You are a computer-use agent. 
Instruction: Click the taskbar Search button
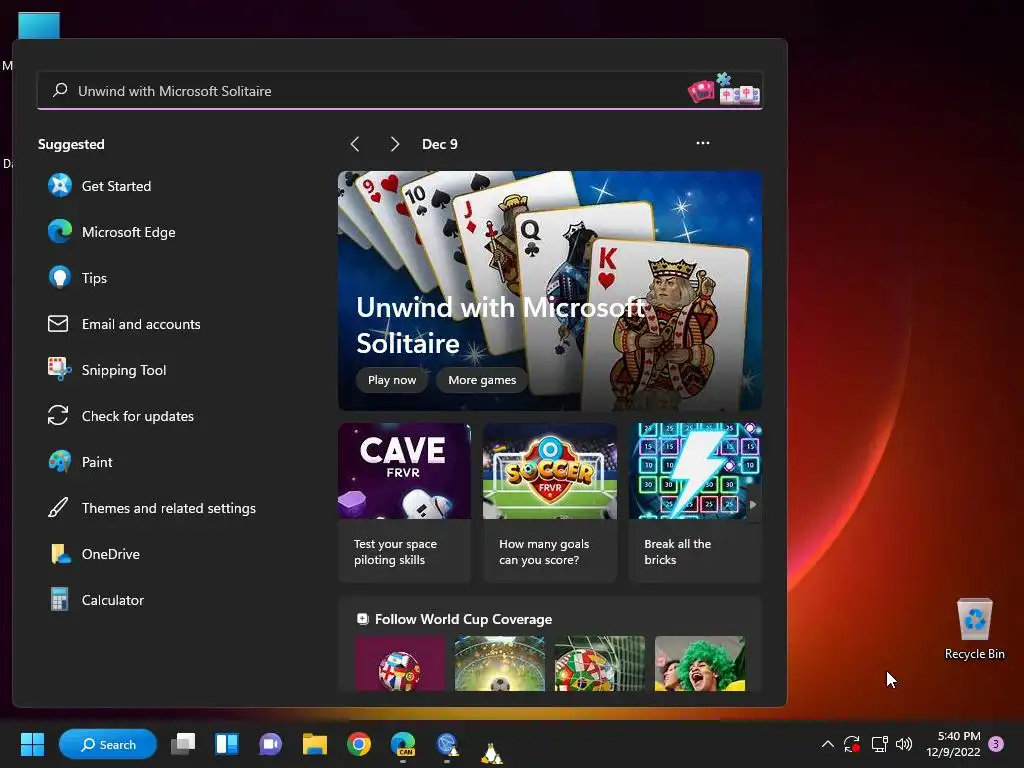point(108,744)
